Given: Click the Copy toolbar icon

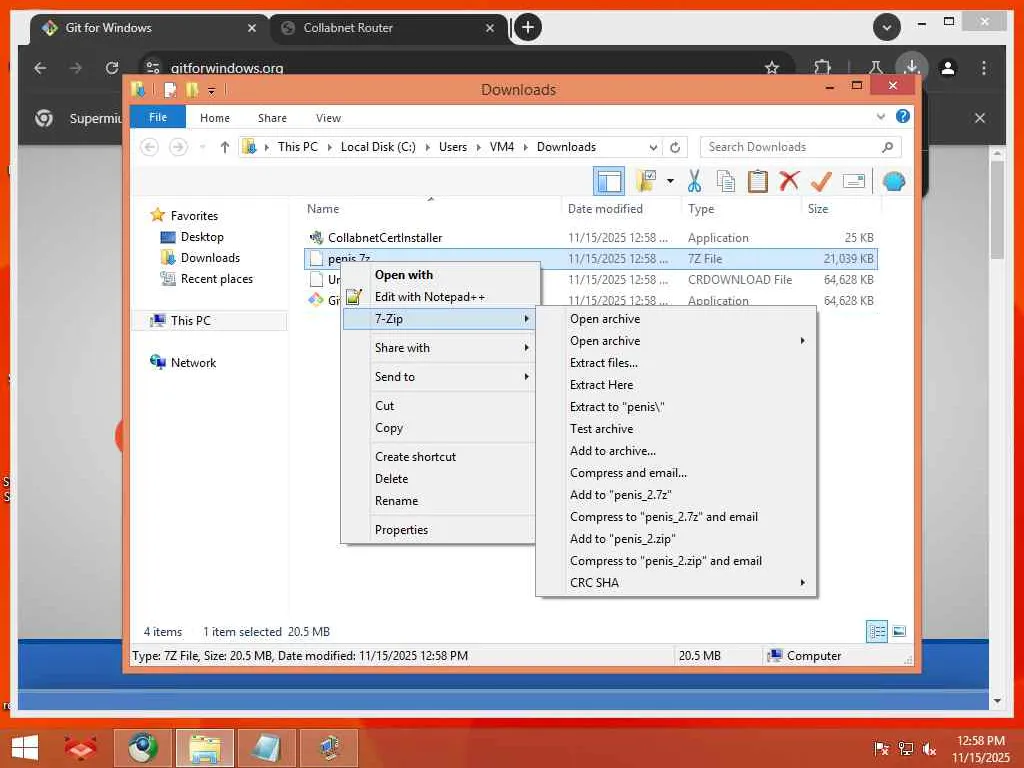Looking at the screenshot, I should [x=726, y=181].
